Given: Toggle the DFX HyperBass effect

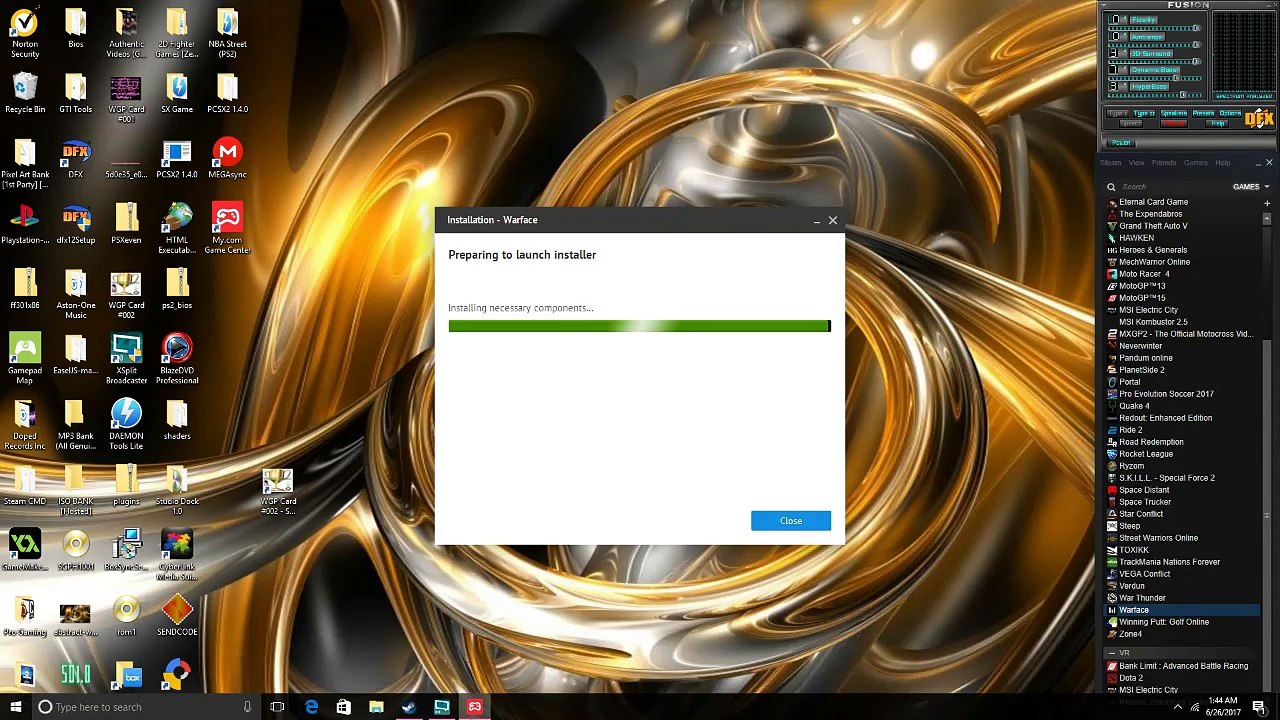Looking at the screenshot, I should click(x=1150, y=87).
